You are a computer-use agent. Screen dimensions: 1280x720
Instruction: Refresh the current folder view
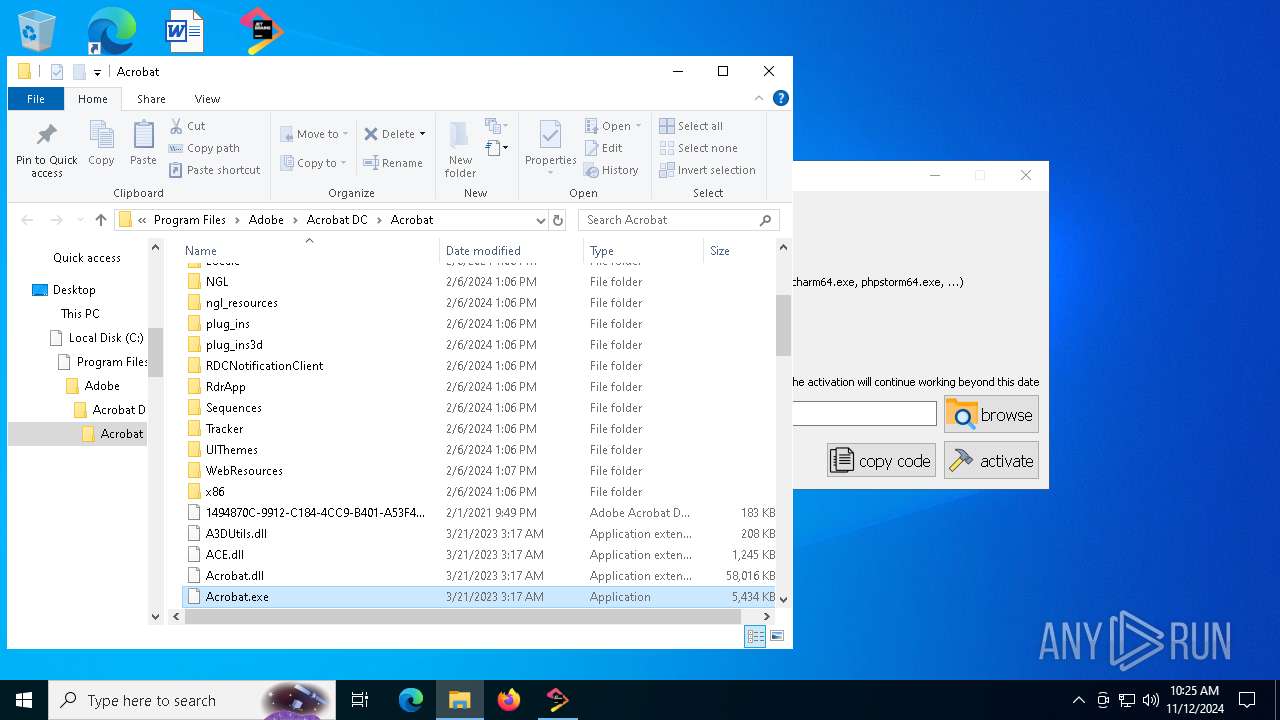pyautogui.click(x=558, y=220)
